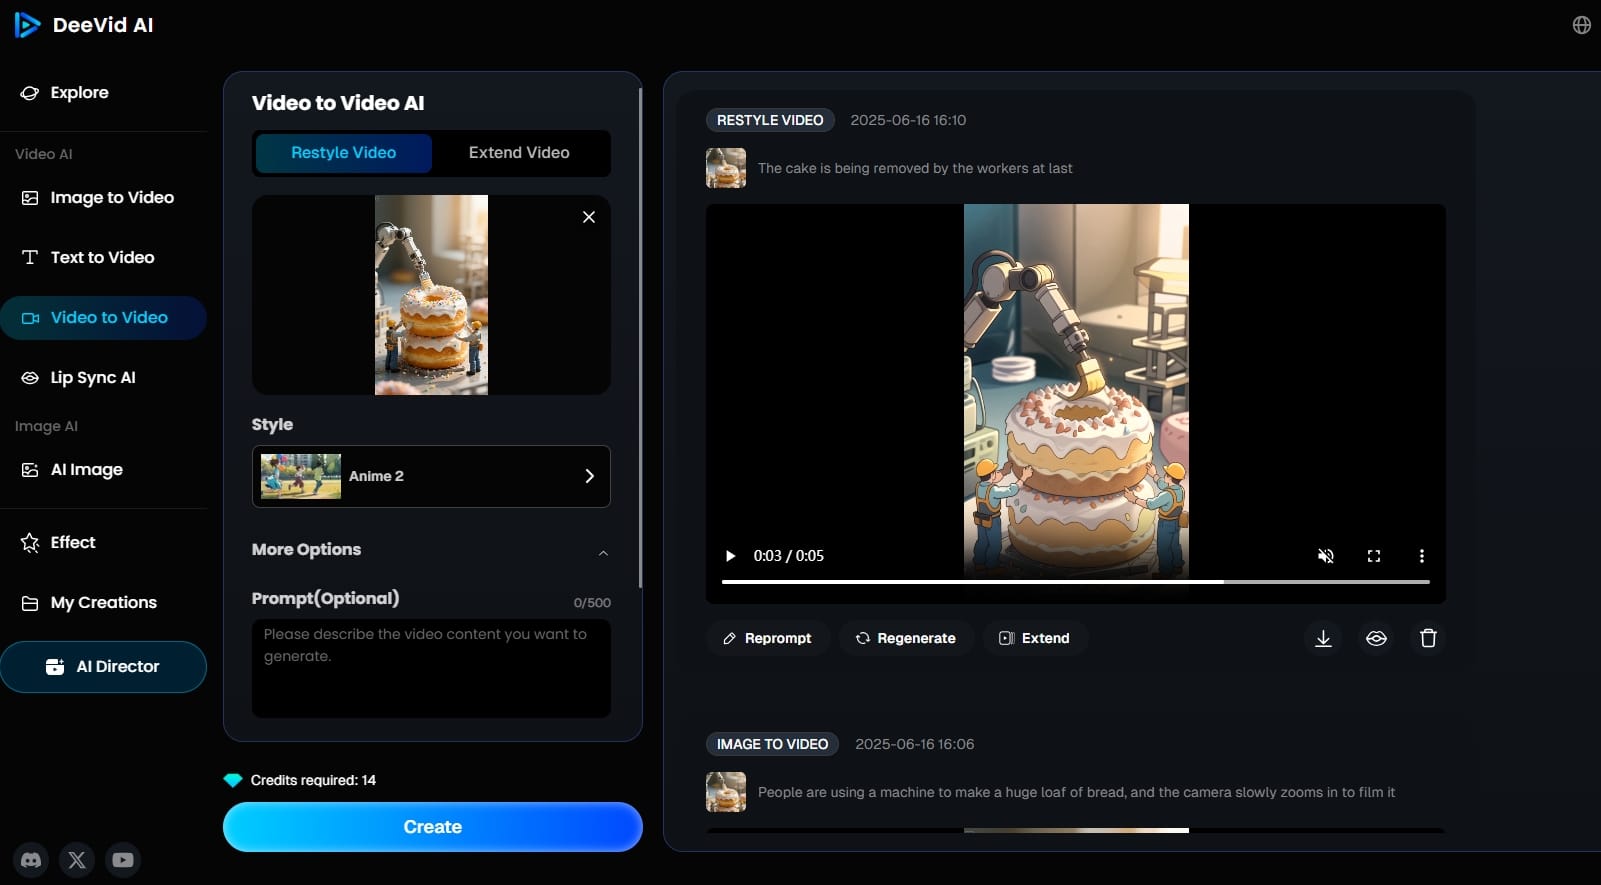Click the IMAGE TO VIDEO tag
Viewport: 1601px width, 885px height.
tap(772, 744)
